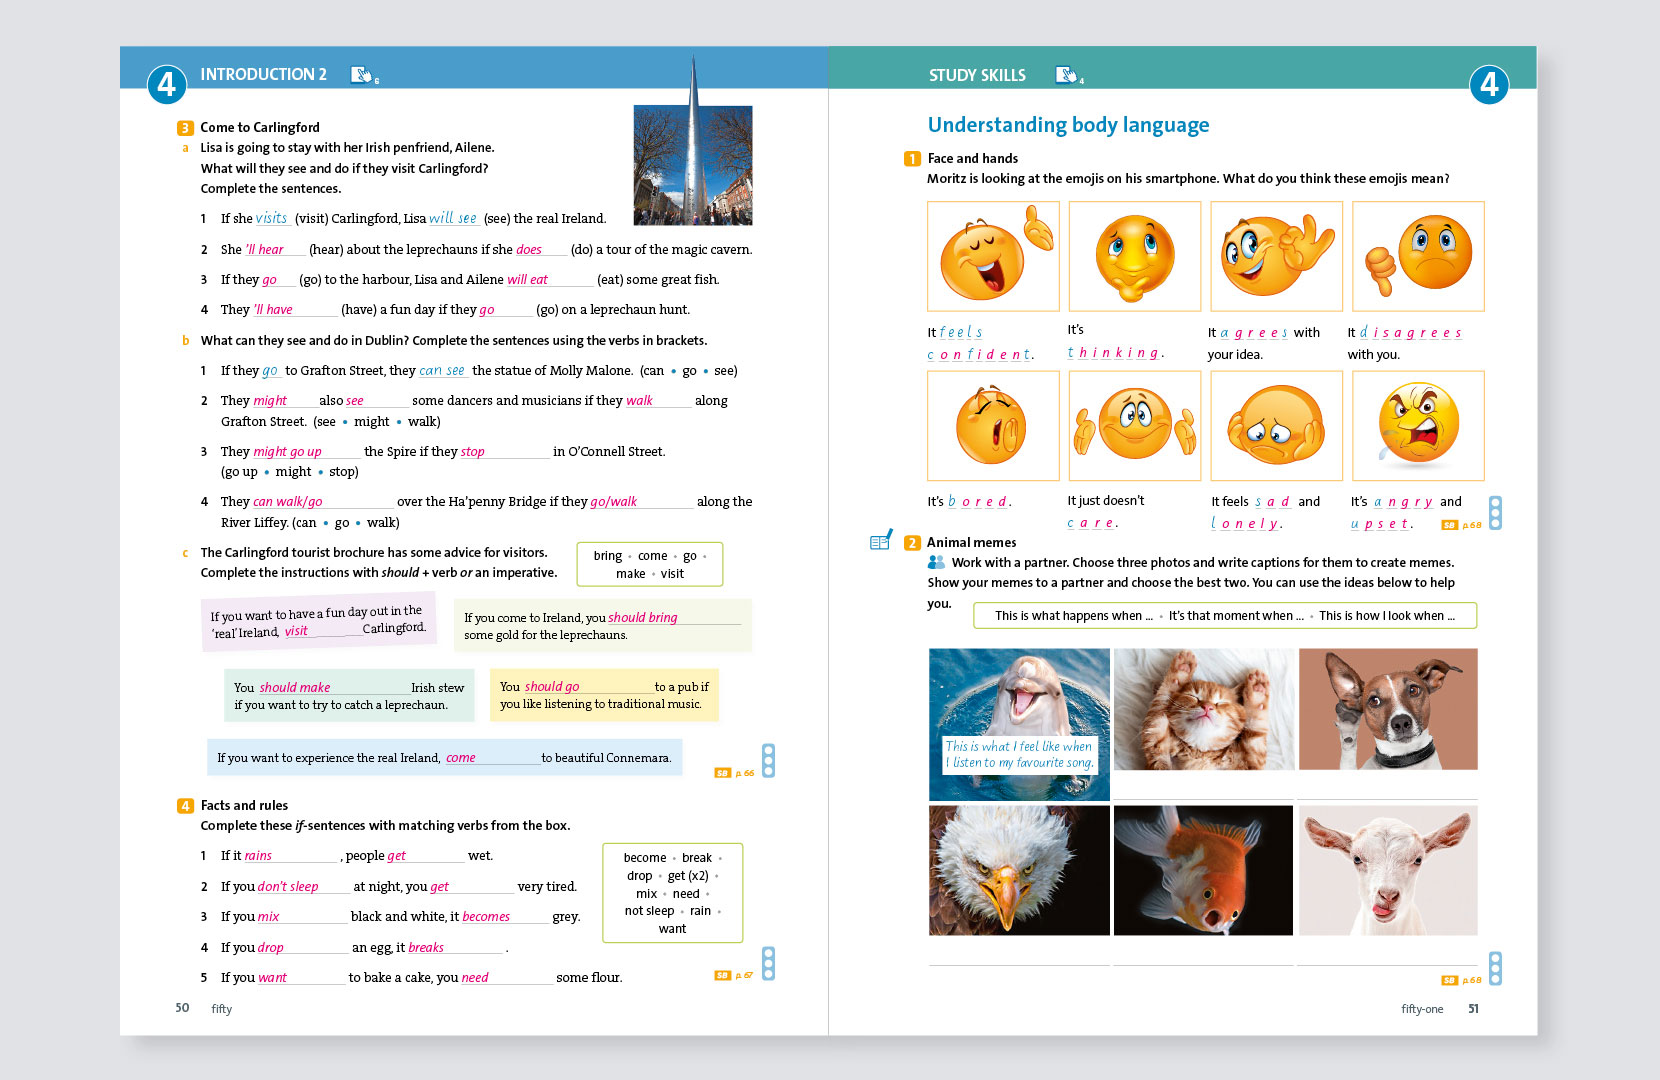Click the red angry emoji
1660x1080 pixels.
(1417, 426)
